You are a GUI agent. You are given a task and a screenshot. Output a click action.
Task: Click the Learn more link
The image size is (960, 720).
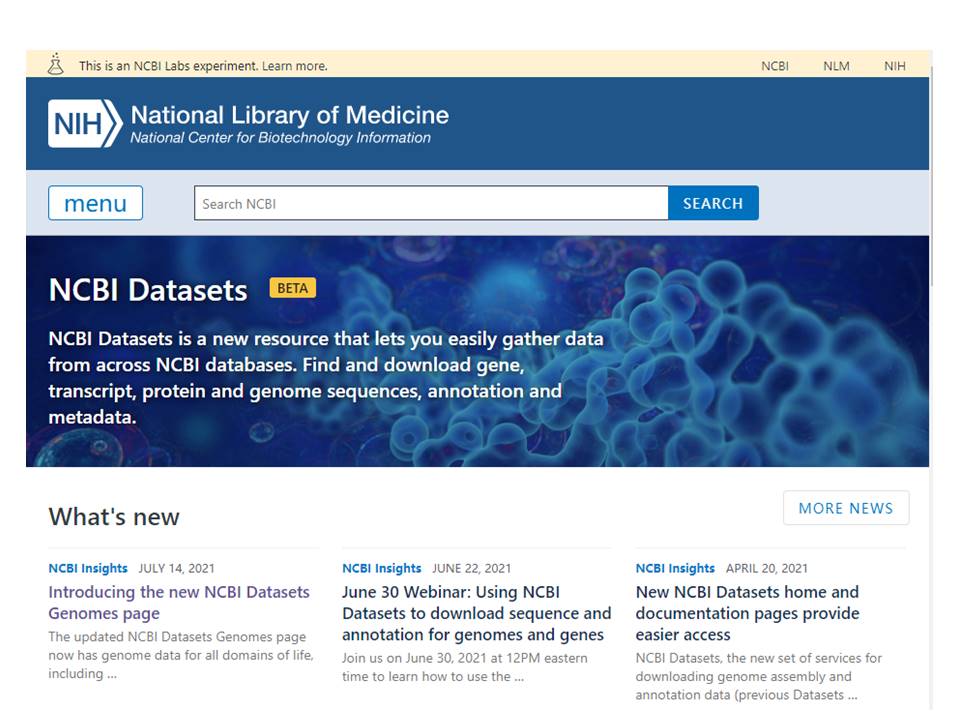coord(295,66)
